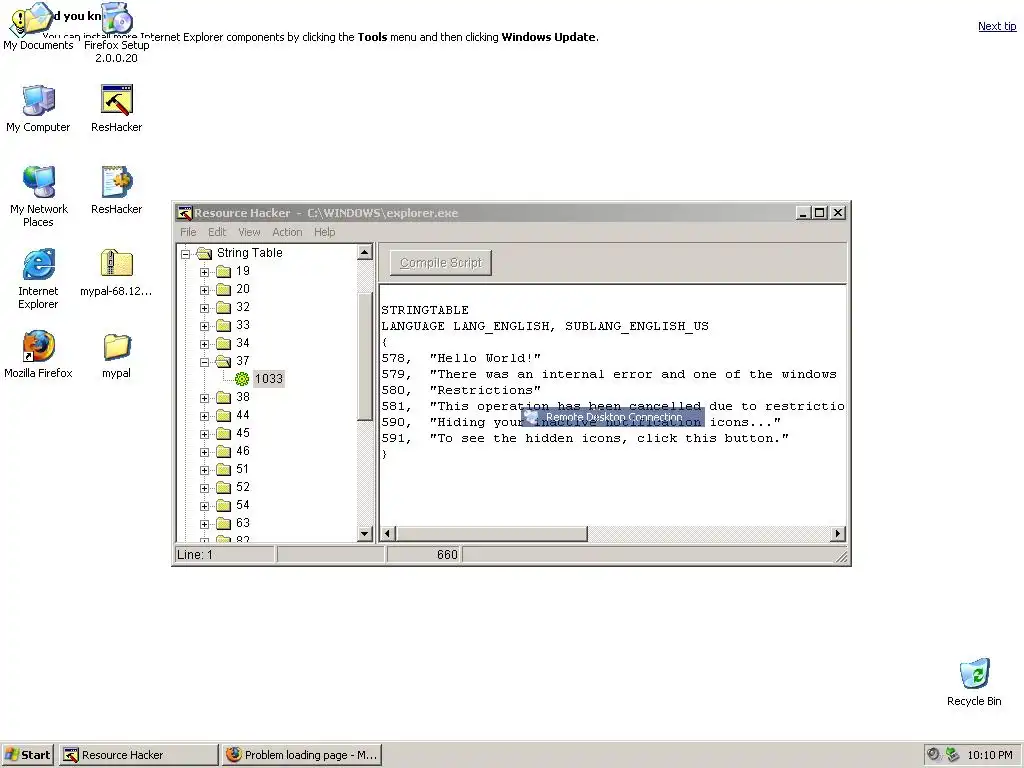Switch to Problem loading page Firefox taskbar button
This screenshot has width=1024, height=768.
click(x=302, y=755)
